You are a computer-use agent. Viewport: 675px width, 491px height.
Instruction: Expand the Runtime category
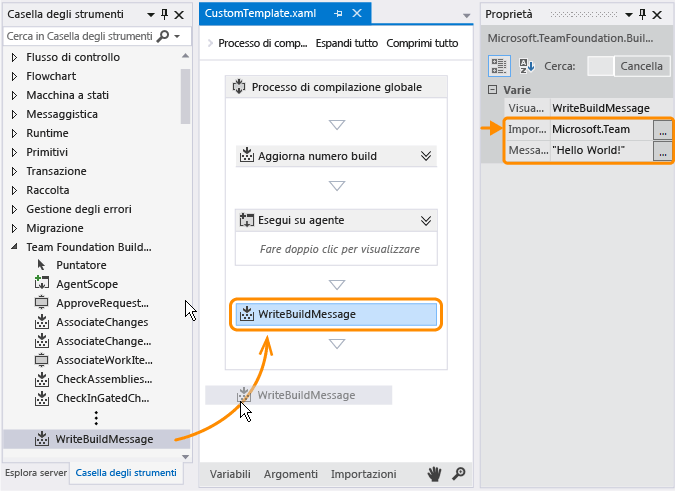coord(14,133)
